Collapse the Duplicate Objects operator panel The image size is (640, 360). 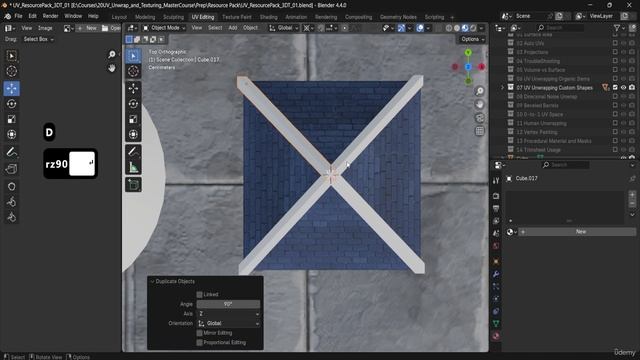click(152, 281)
